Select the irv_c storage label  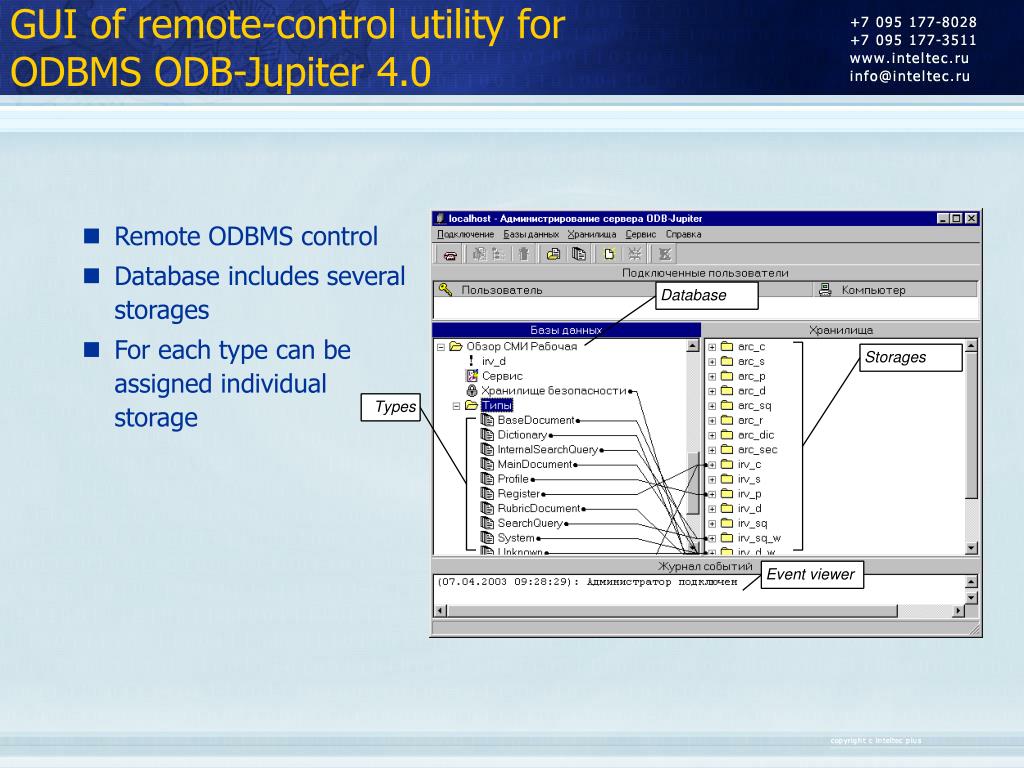point(749,464)
